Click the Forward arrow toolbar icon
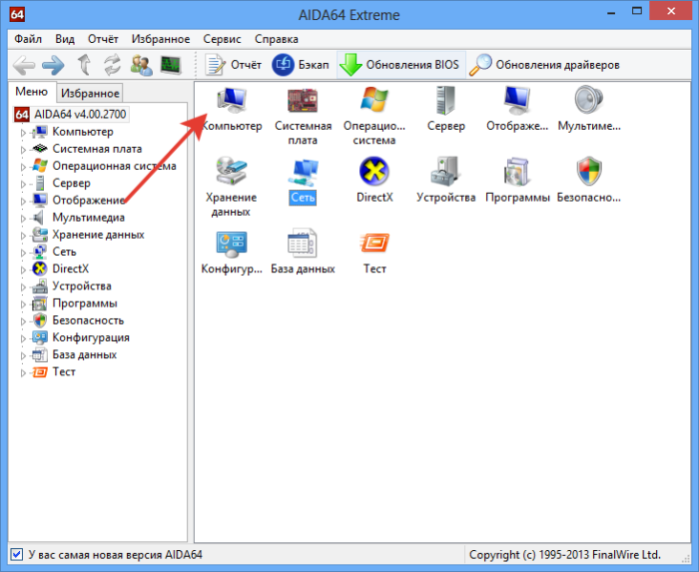Viewport: 699px width, 572px height. (x=53, y=66)
